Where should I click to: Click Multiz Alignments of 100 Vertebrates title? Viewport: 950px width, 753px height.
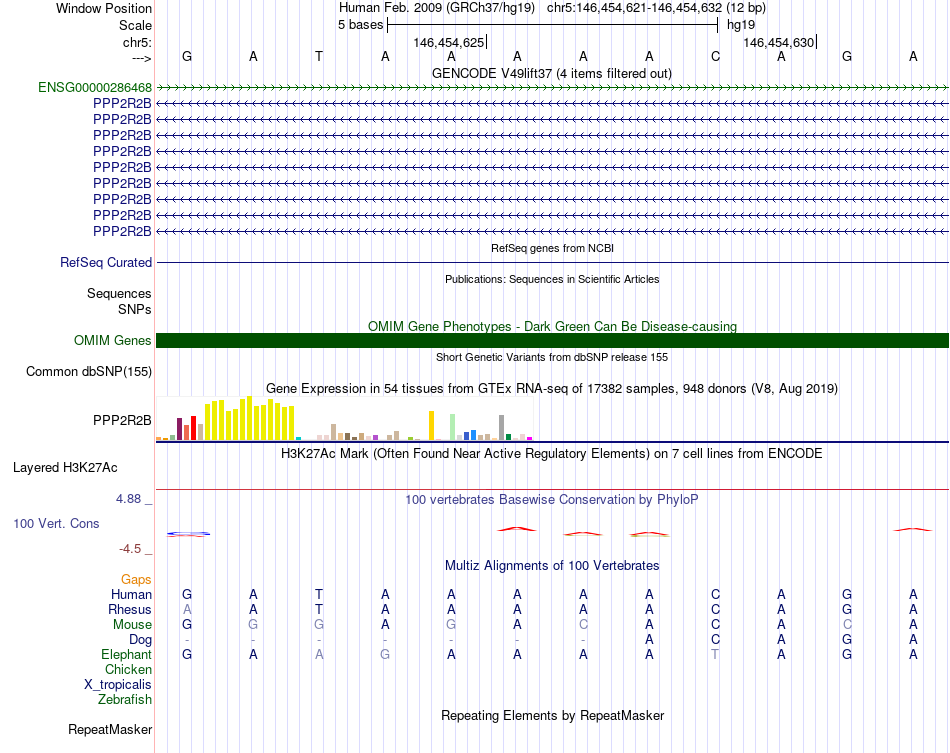(552, 565)
